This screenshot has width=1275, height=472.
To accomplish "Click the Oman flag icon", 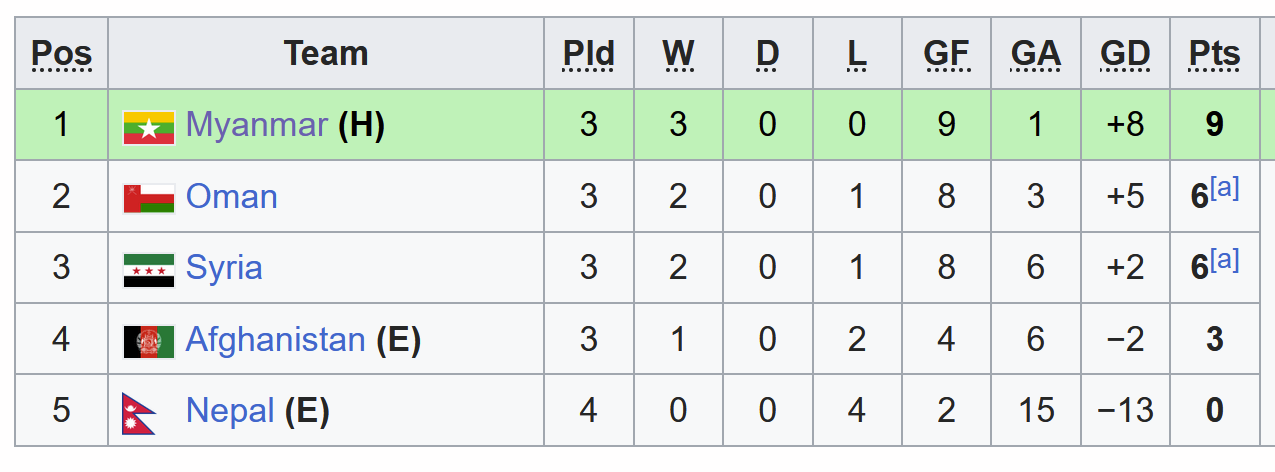I will tap(149, 198).
